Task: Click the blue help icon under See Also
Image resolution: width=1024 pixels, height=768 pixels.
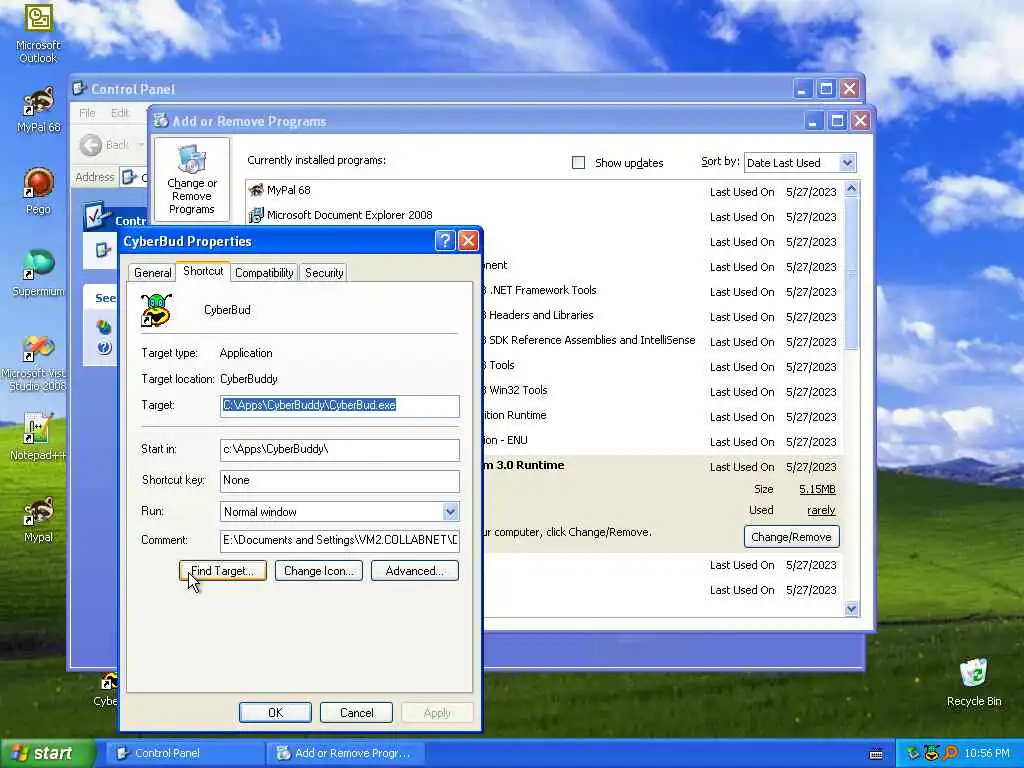Action: [104, 347]
